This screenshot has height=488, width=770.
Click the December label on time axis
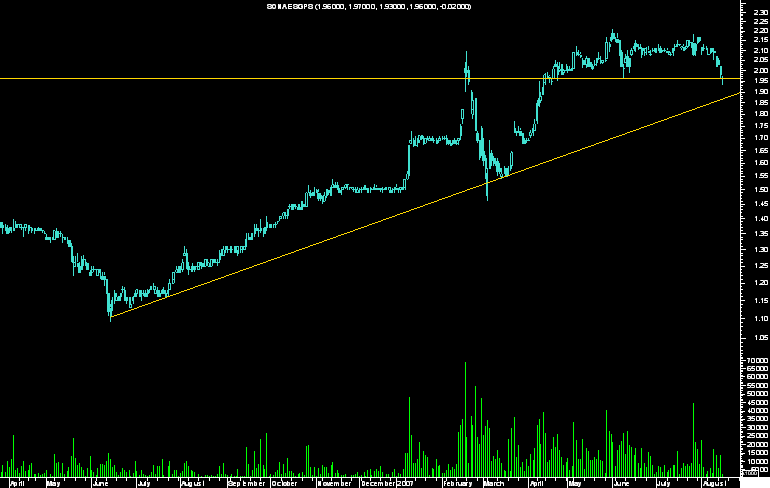(378, 483)
